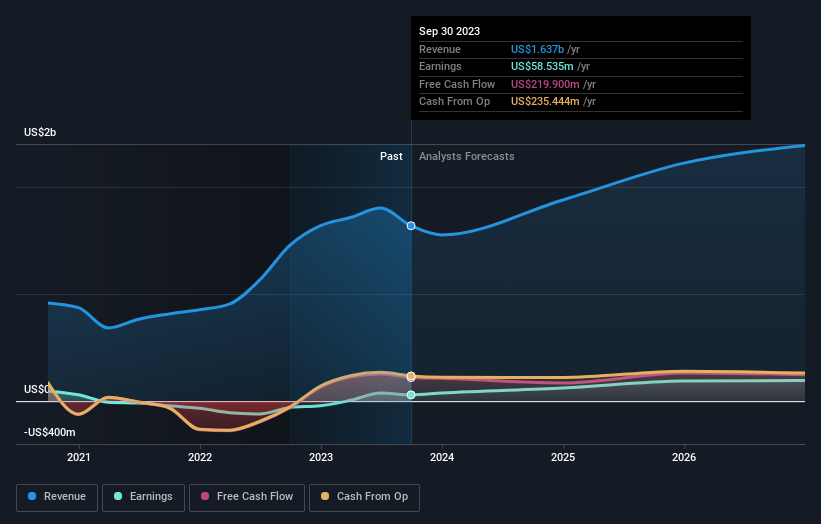Click the Sep 30 2023 tooltip date
Image resolution: width=821 pixels, height=524 pixels.
click(449, 31)
